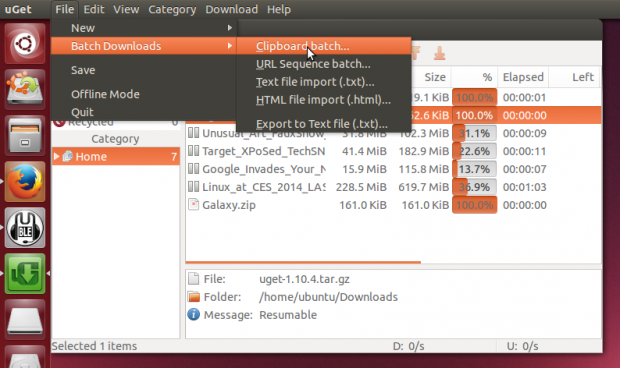Open Ubuntu installer dock icon
Viewport: 620px width, 368px height.
point(25,89)
